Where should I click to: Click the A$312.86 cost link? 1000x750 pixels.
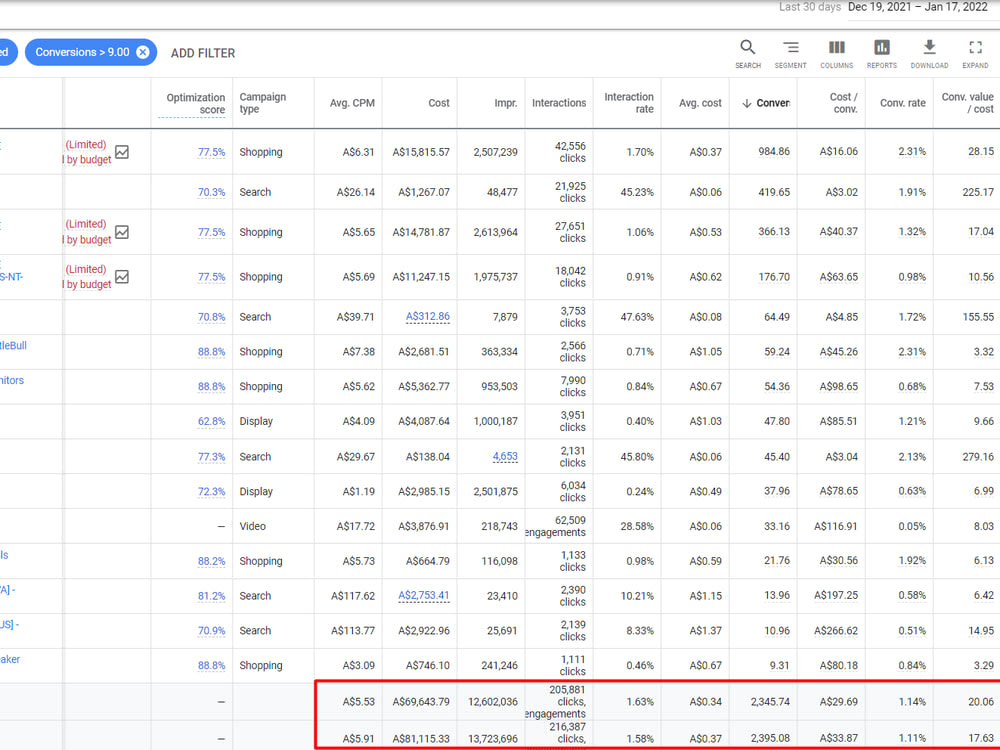click(x=427, y=316)
